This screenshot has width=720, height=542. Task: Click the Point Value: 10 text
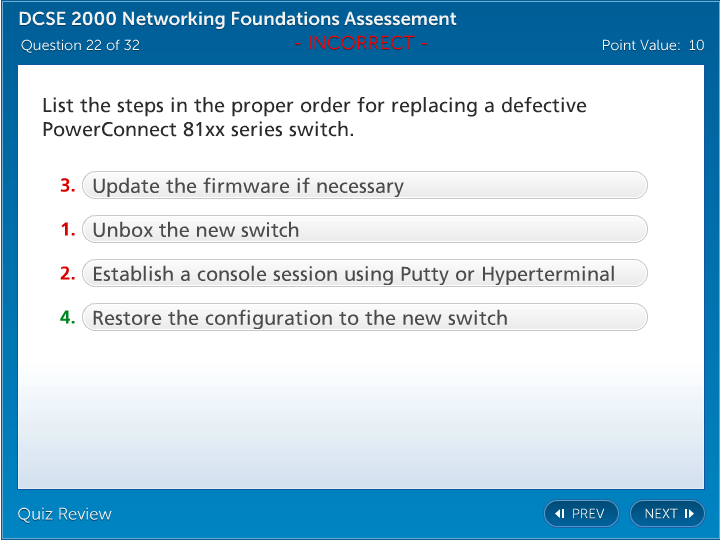click(x=653, y=45)
